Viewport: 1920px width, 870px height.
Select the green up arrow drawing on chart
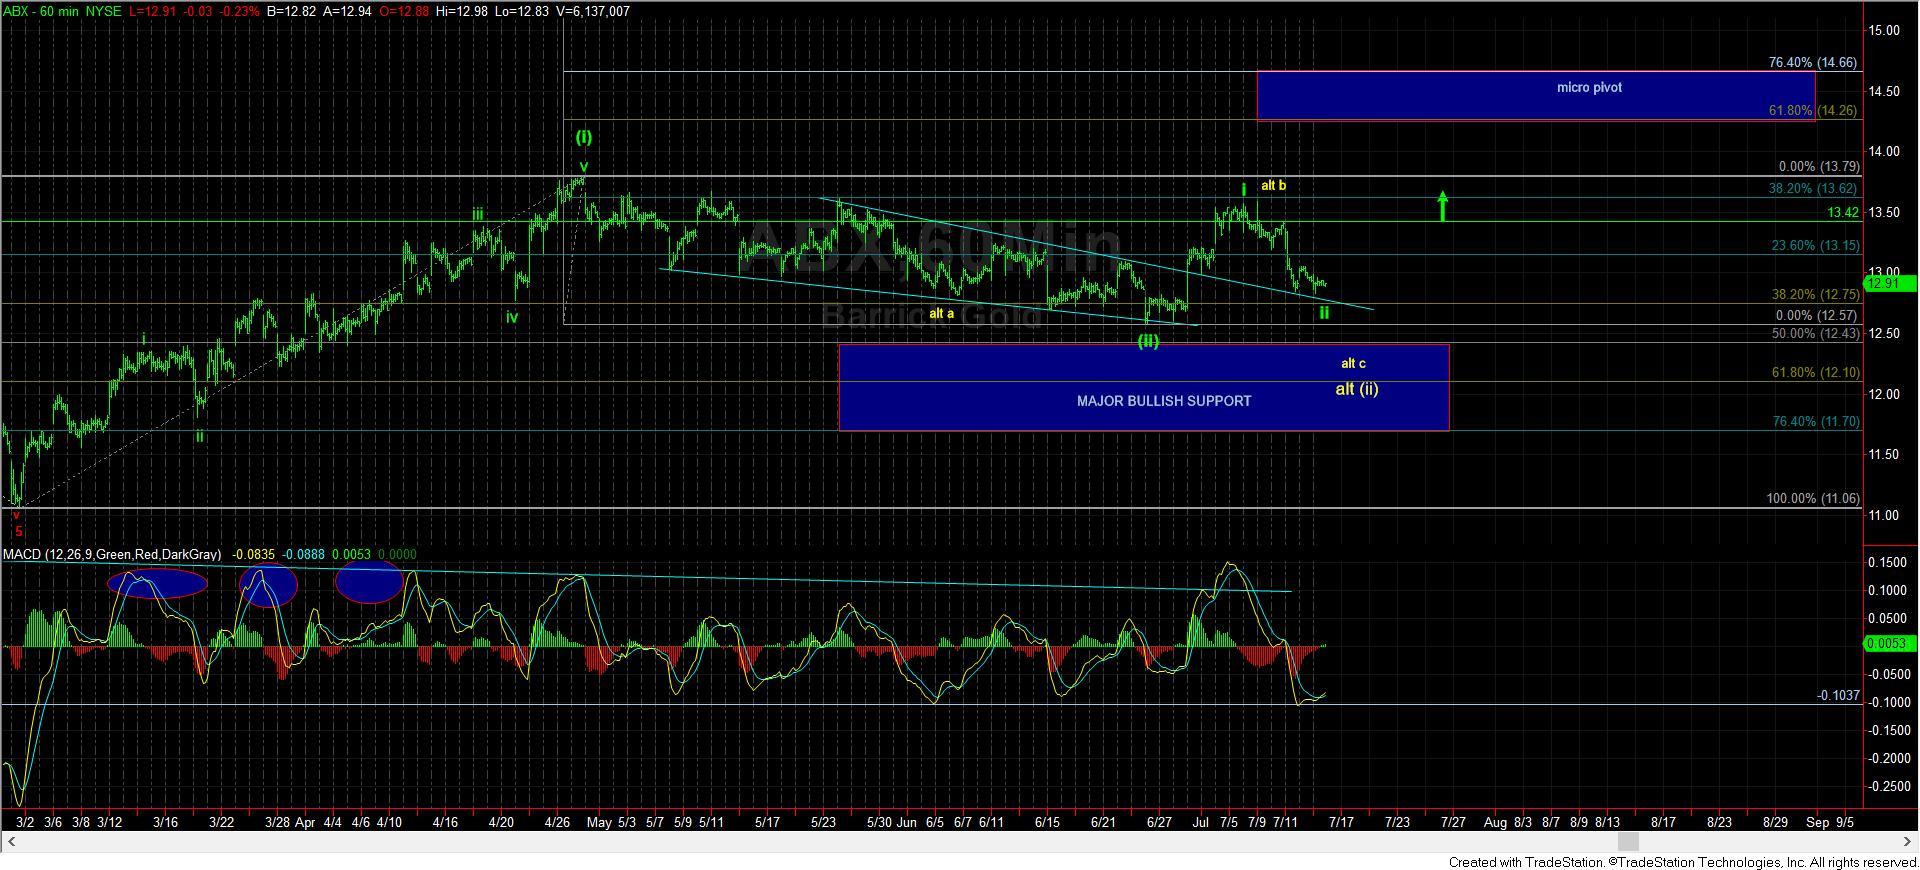[x=1442, y=205]
